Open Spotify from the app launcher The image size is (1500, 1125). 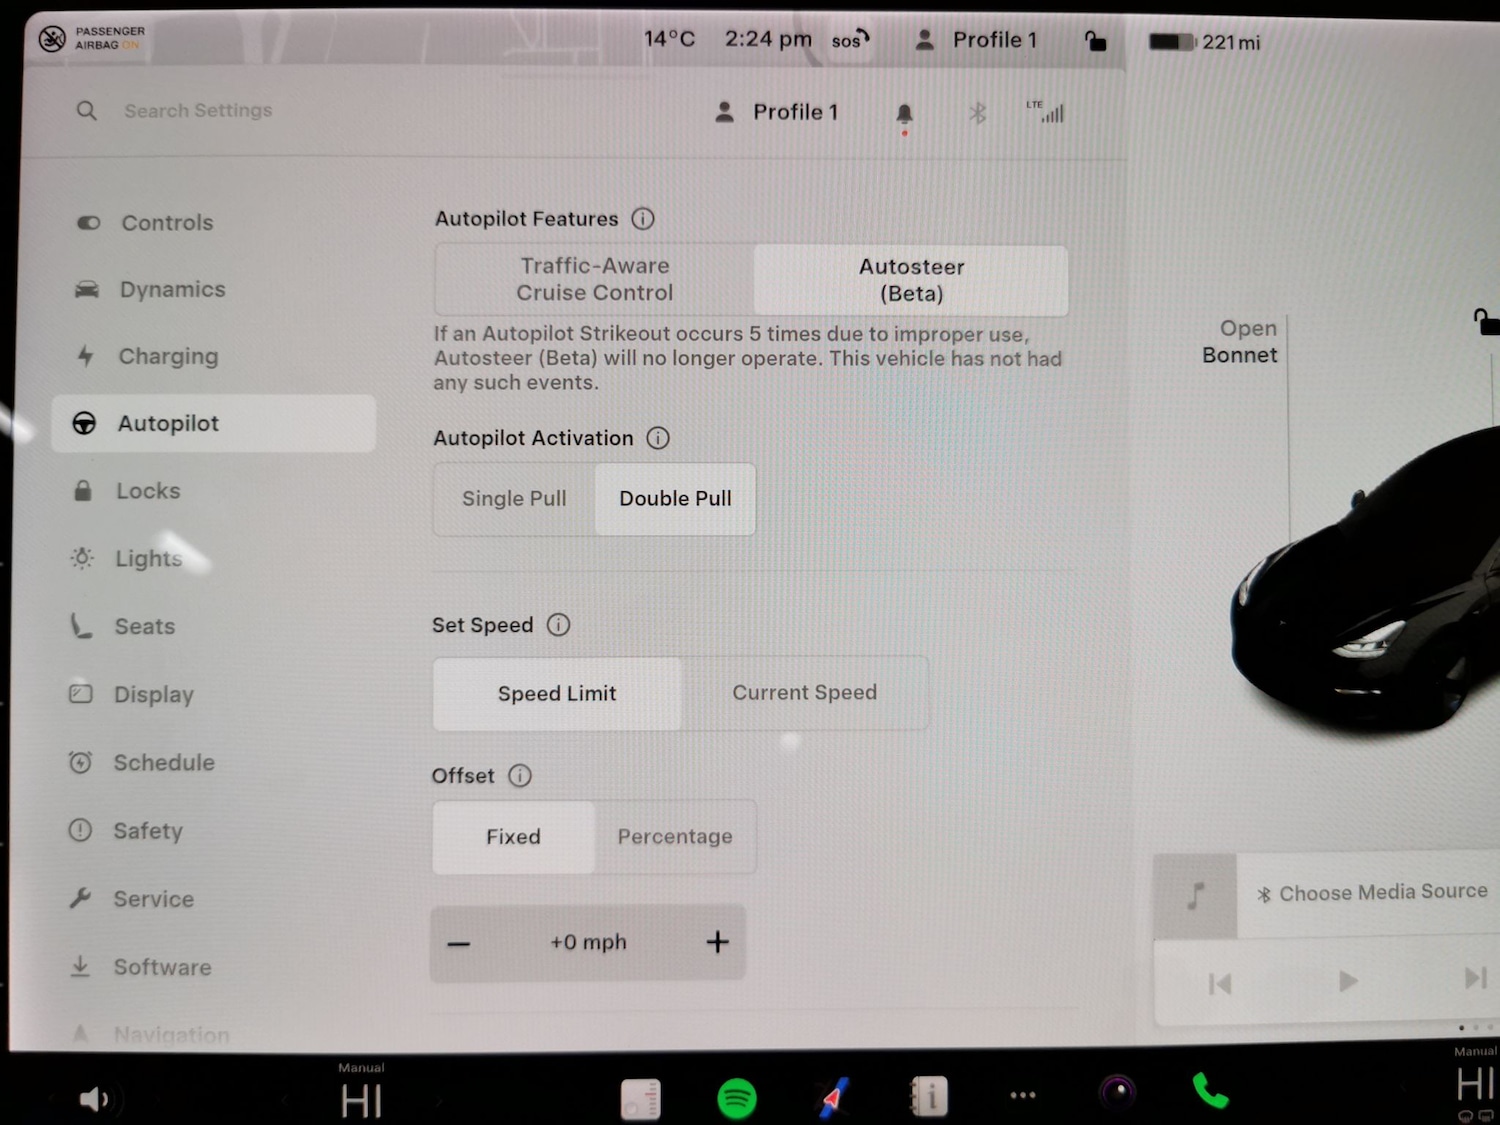(736, 1097)
